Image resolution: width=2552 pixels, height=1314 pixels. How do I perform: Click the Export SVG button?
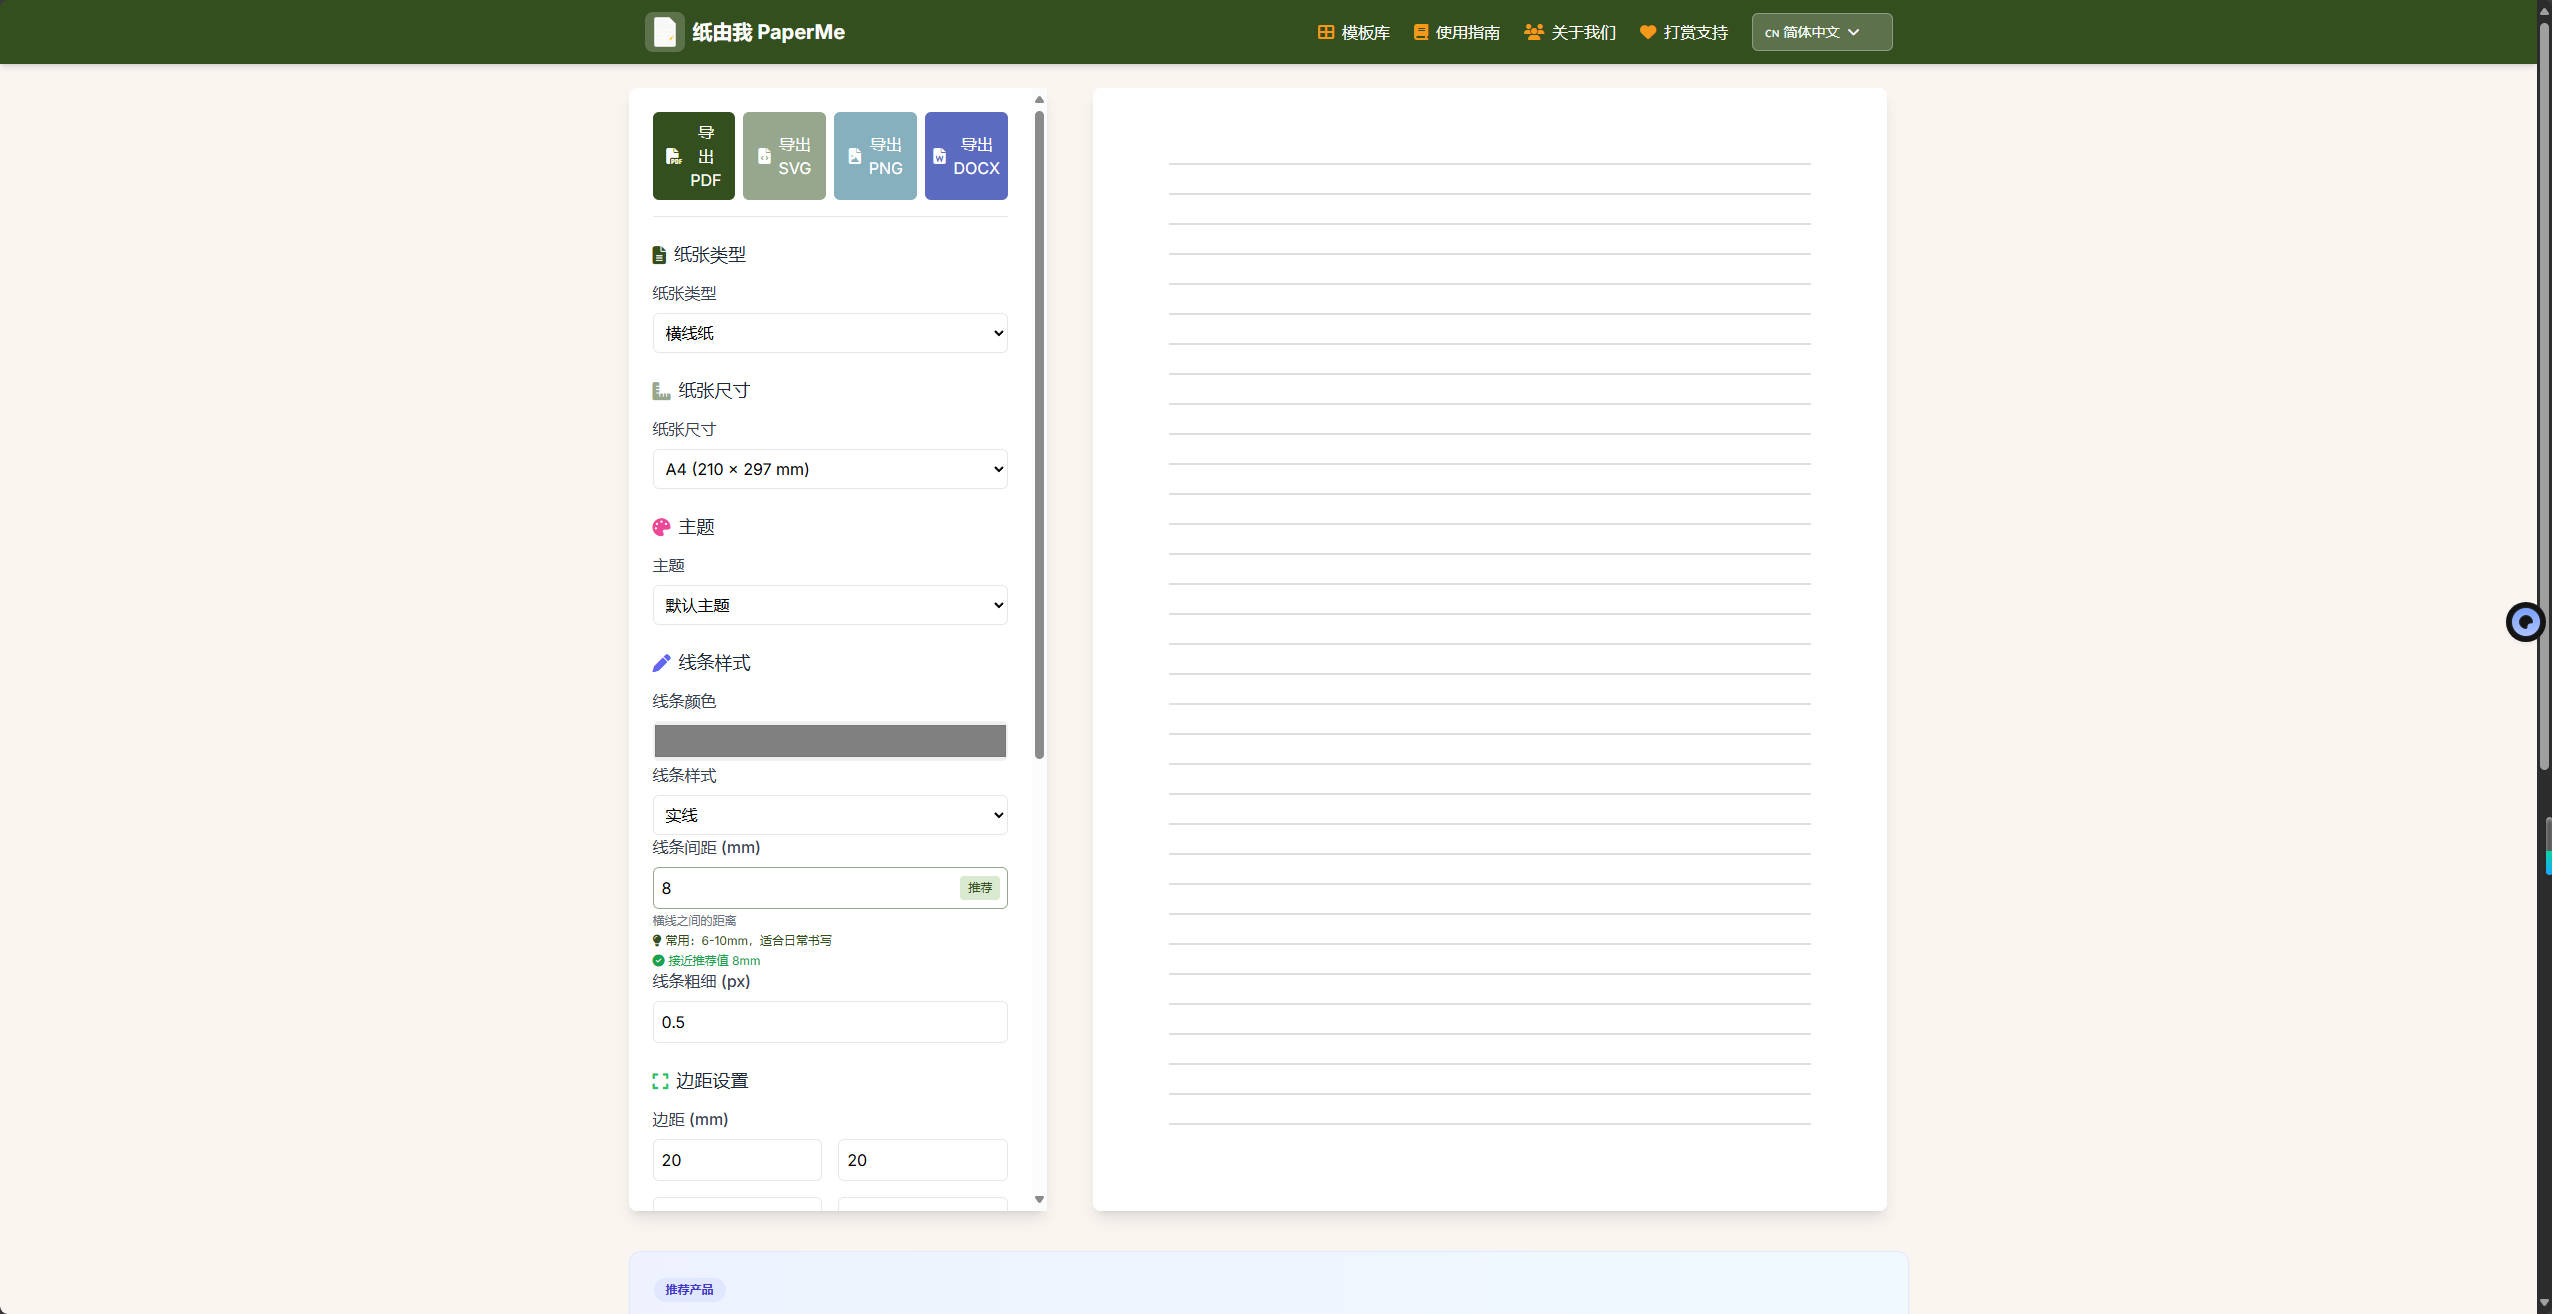tap(784, 156)
